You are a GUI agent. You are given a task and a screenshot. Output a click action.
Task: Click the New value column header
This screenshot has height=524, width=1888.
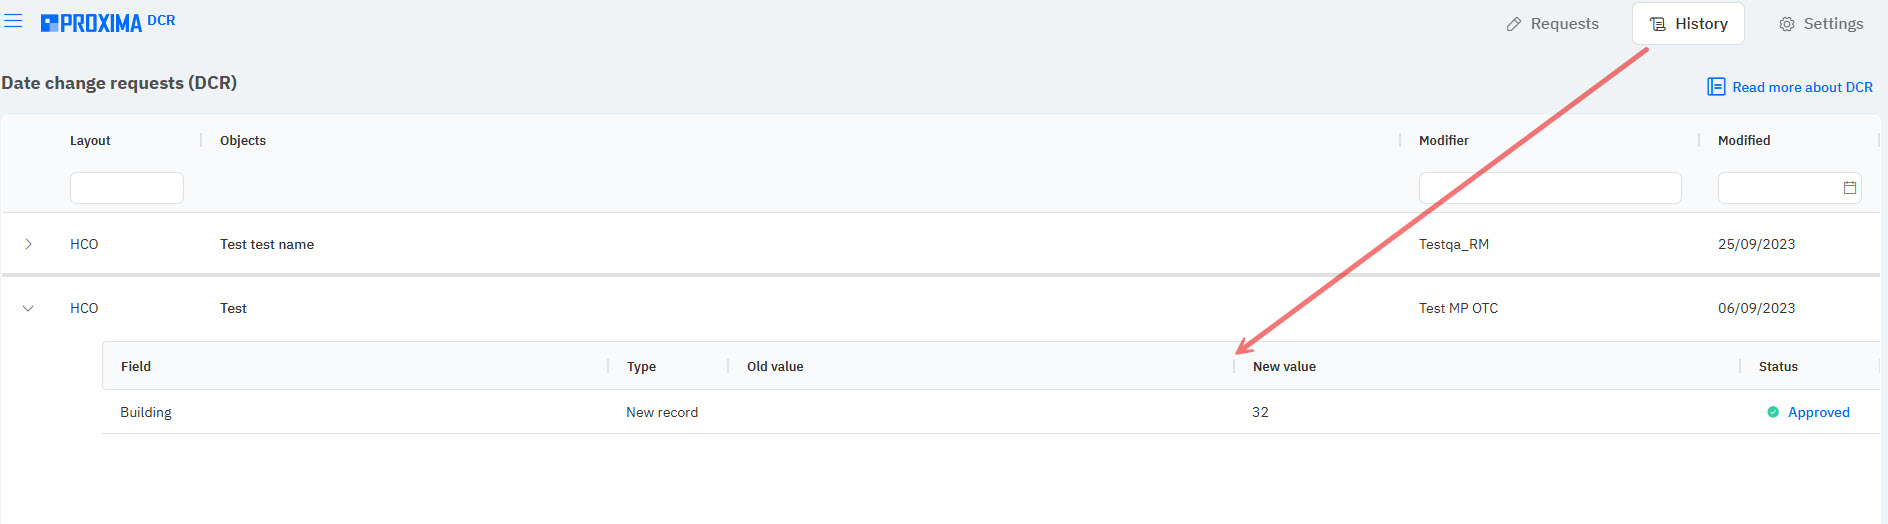pos(1284,367)
